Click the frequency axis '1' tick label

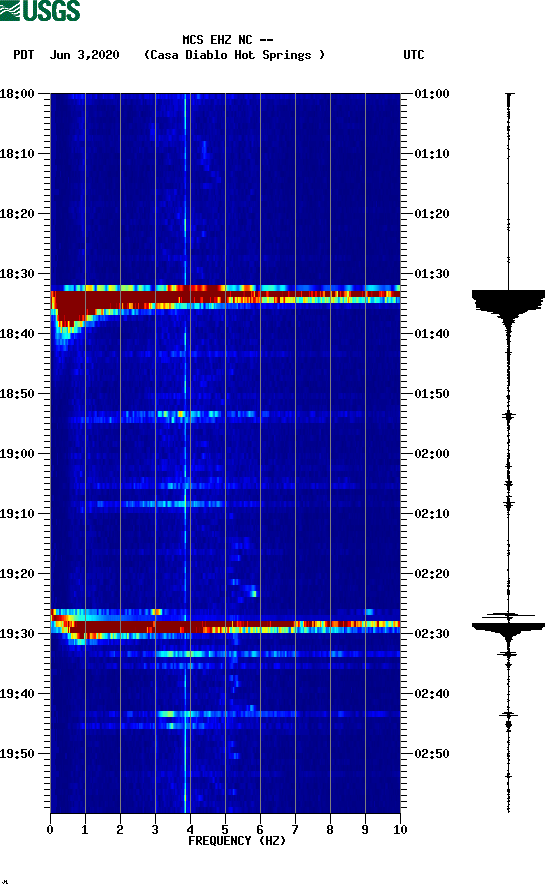(x=85, y=830)
